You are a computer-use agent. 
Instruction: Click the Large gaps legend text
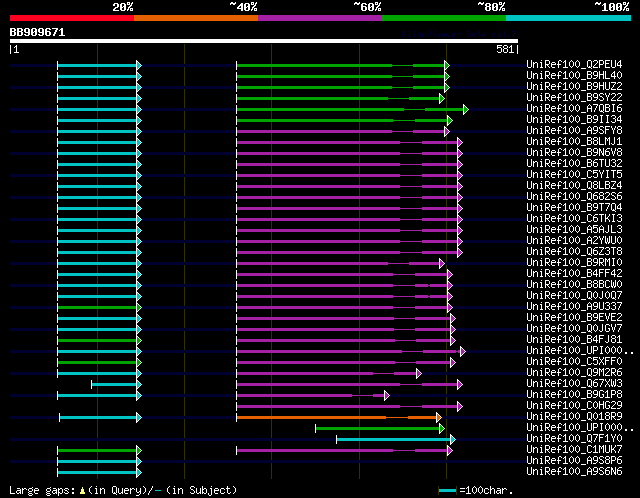tap(123, 490)
